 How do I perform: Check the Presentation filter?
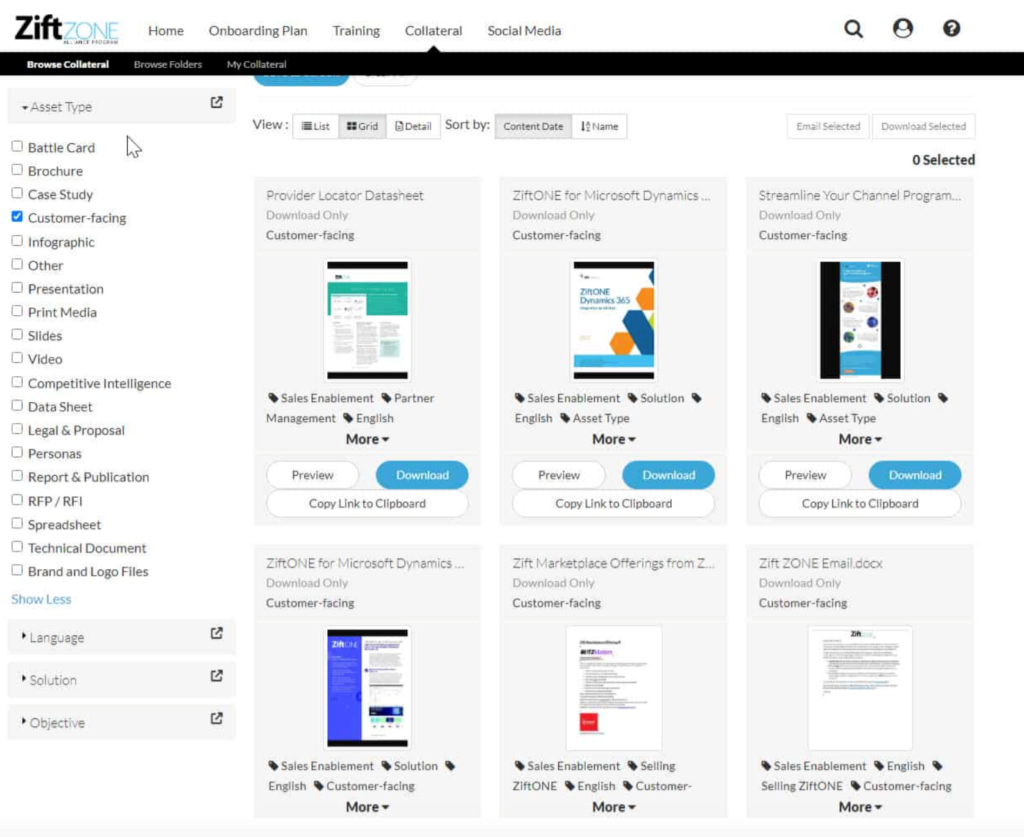(17, 288)
